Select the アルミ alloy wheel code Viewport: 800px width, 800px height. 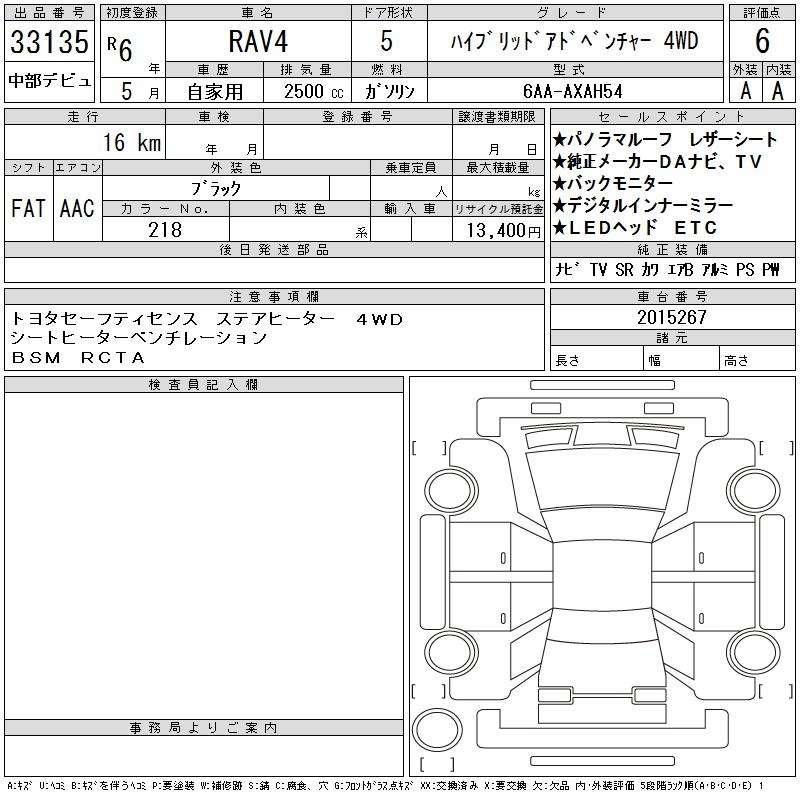pyautogui.click(x=714, y=269)
